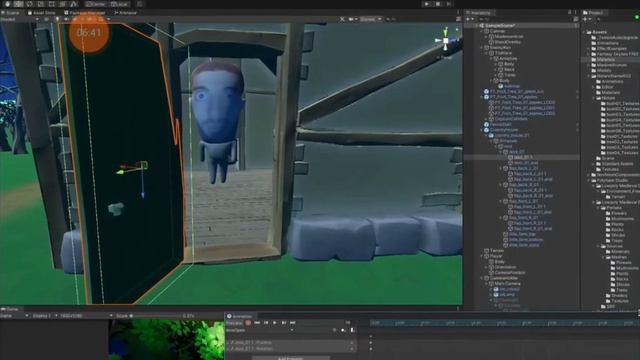
Task: Switch to the Package Manager tab
Action: [x=85, y=13]
